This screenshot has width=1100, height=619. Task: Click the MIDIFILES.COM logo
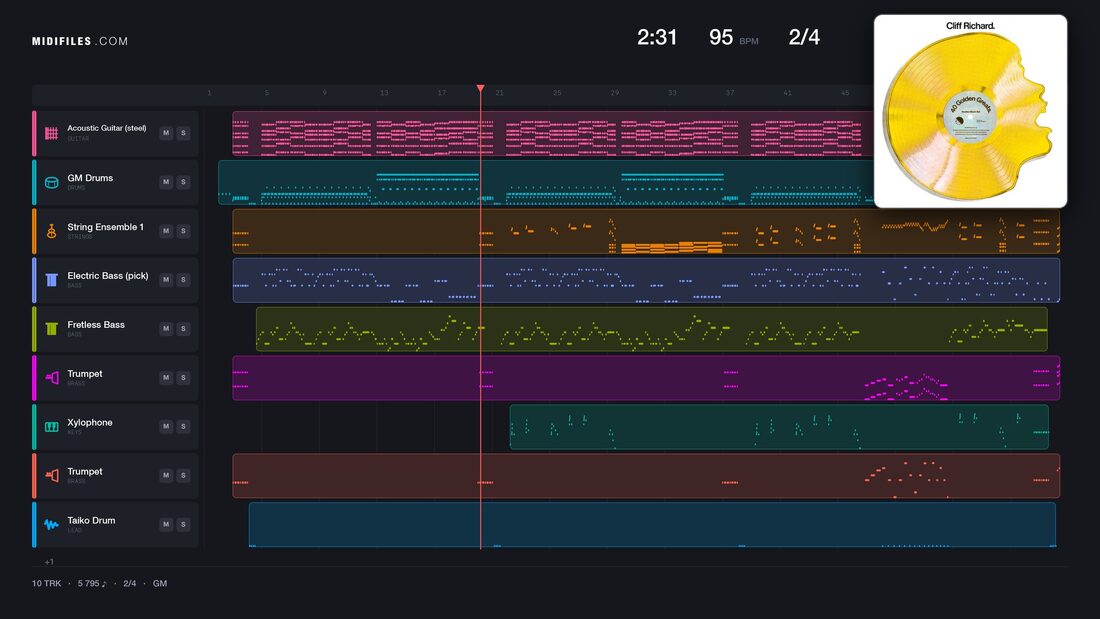[80, 41]
